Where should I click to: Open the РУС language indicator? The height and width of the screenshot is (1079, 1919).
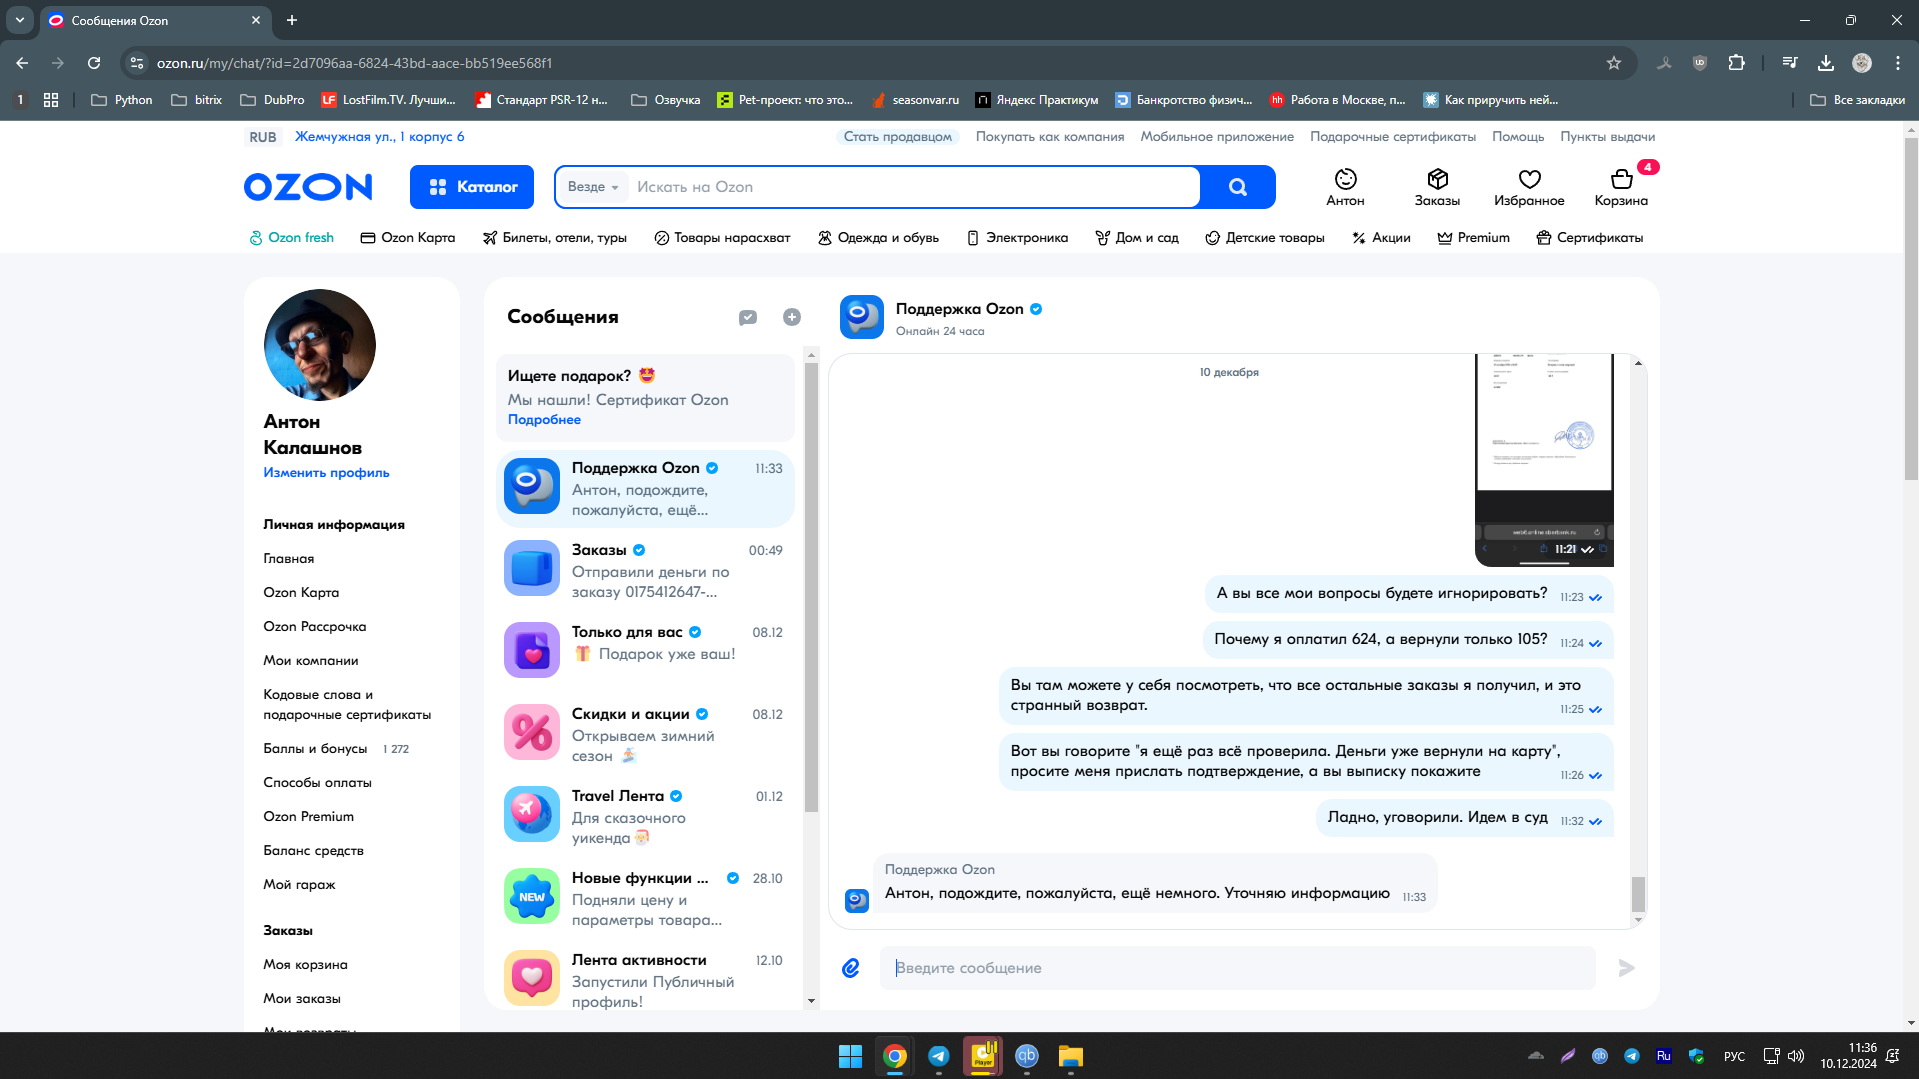[x=1734, y=1056]
